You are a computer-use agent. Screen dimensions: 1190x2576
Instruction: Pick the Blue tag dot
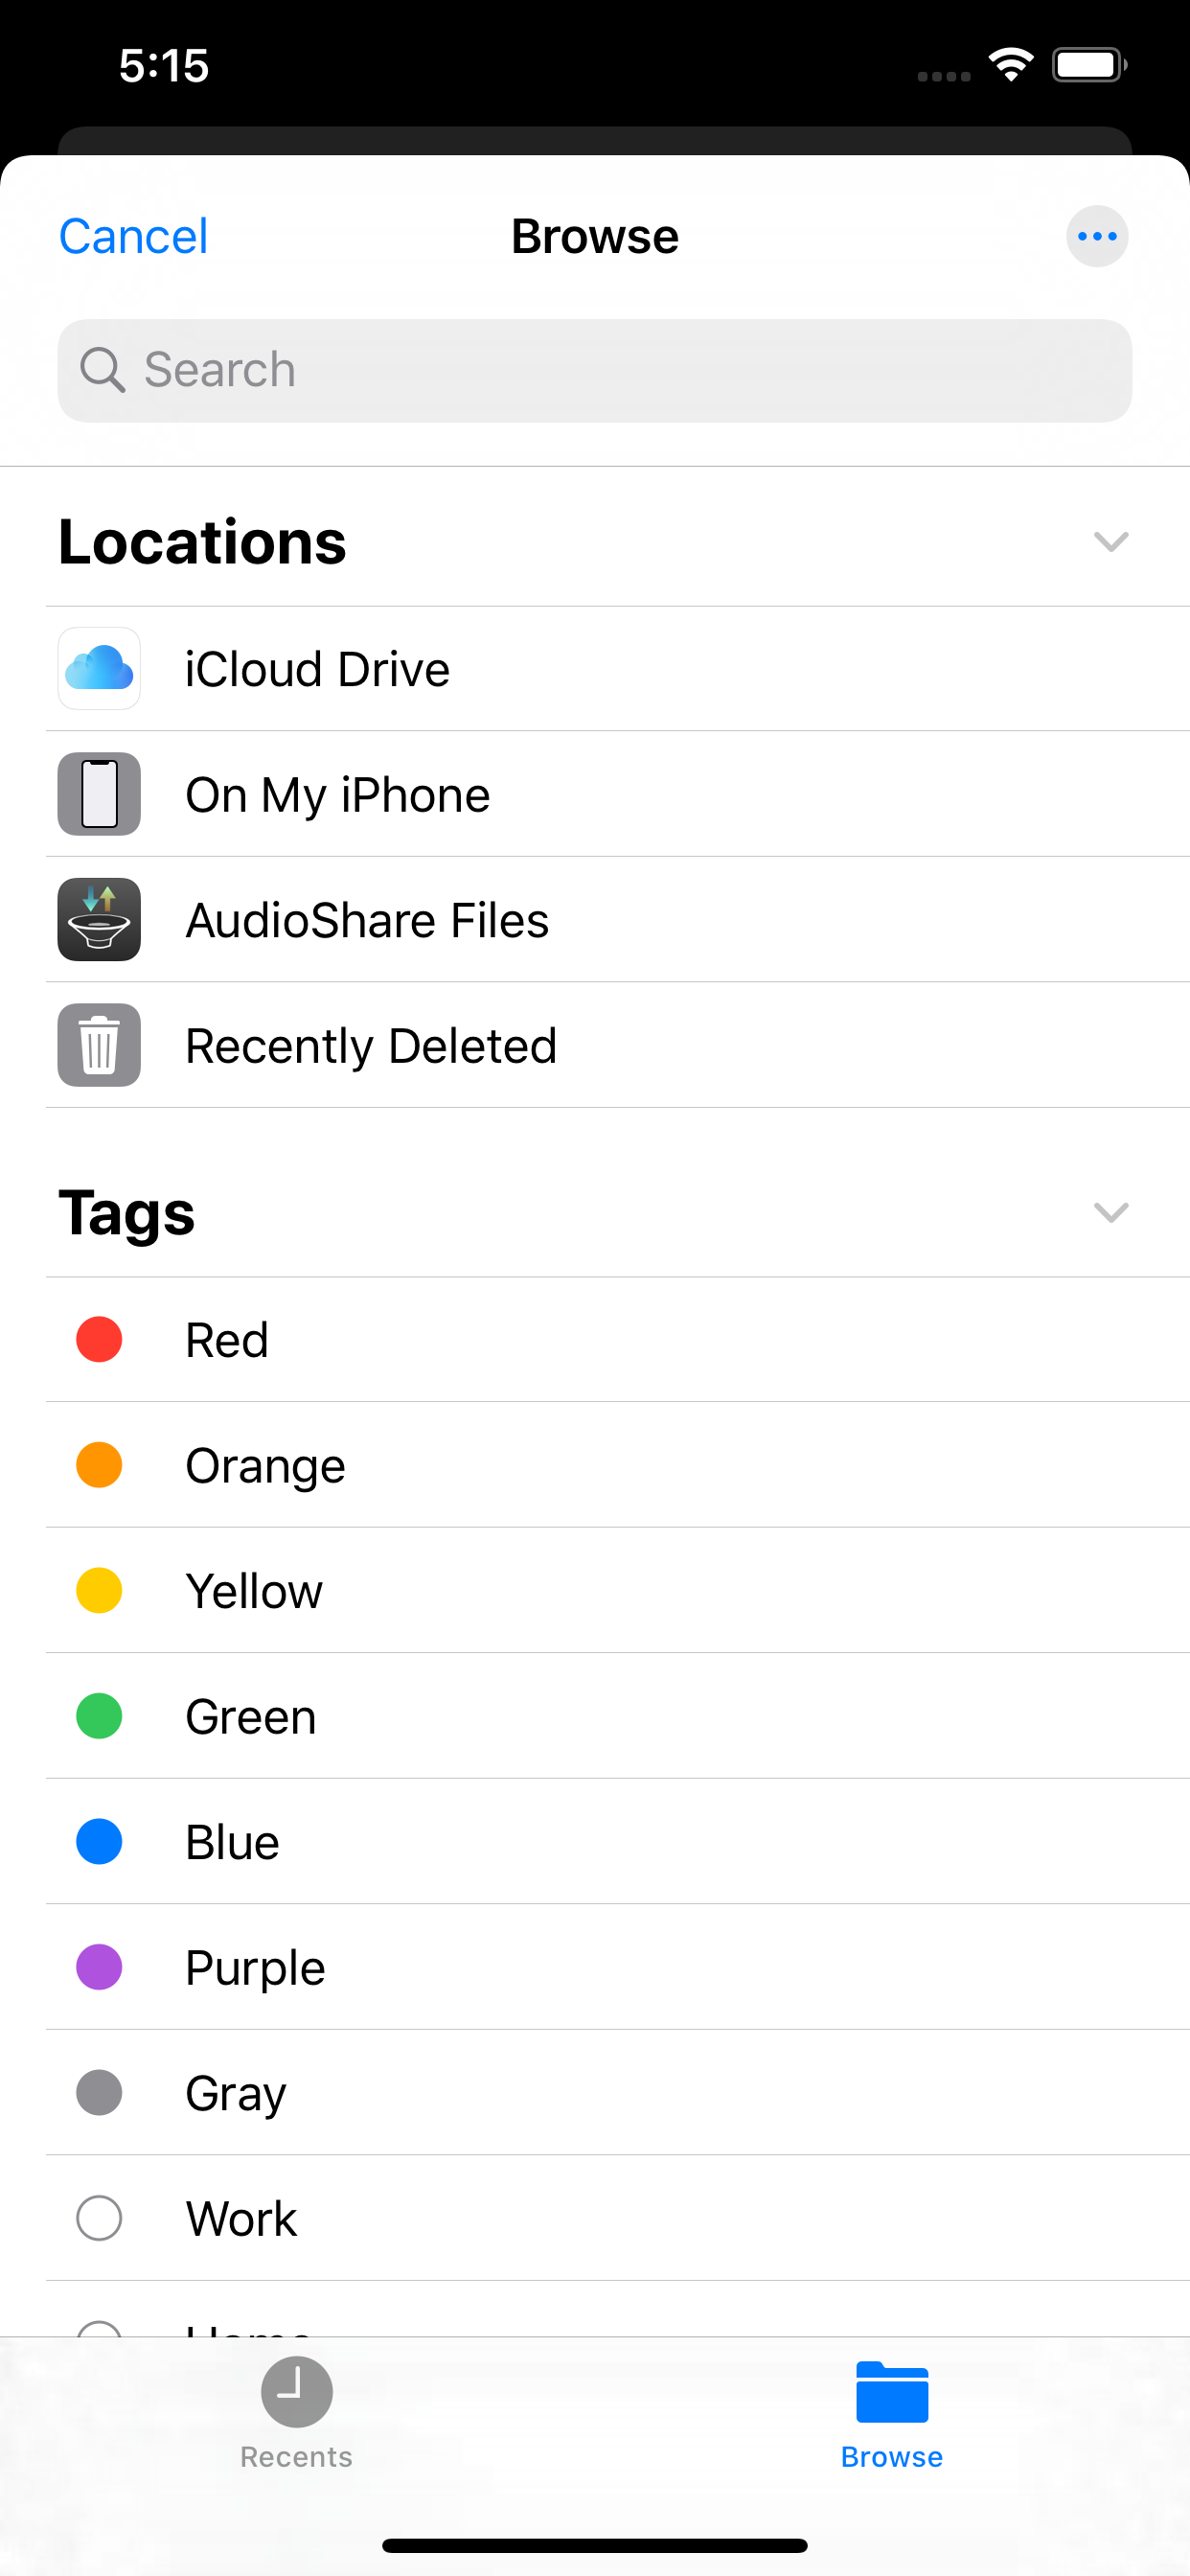click(99, 1842)
